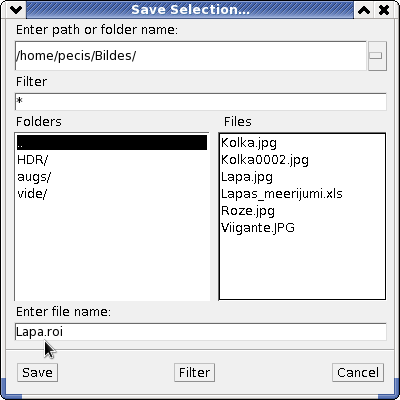Select Lapa.jpg in the Files list
Screen dimensions: 400x400
tap(247, 177)
